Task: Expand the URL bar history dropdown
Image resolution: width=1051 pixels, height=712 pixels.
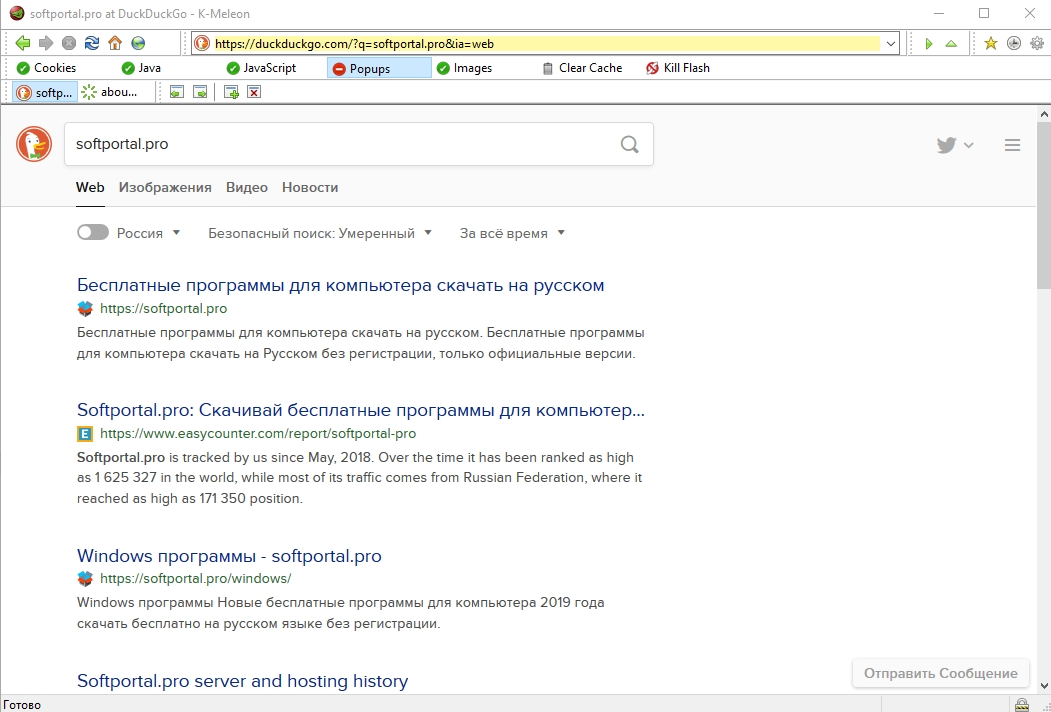Action: pos(889,44)
